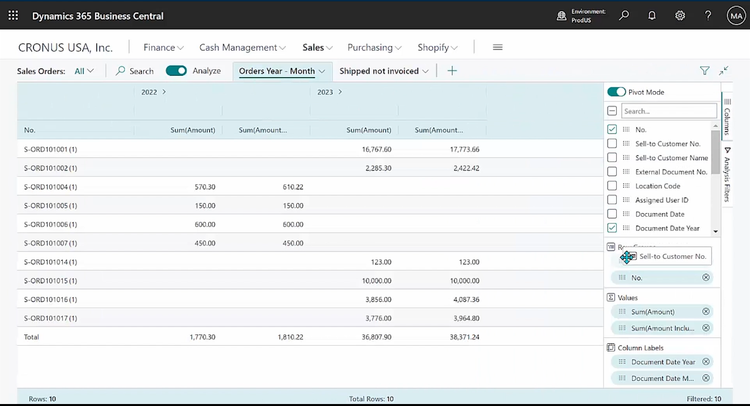Remove Document Date M... column label

click(x=706, y=378)
